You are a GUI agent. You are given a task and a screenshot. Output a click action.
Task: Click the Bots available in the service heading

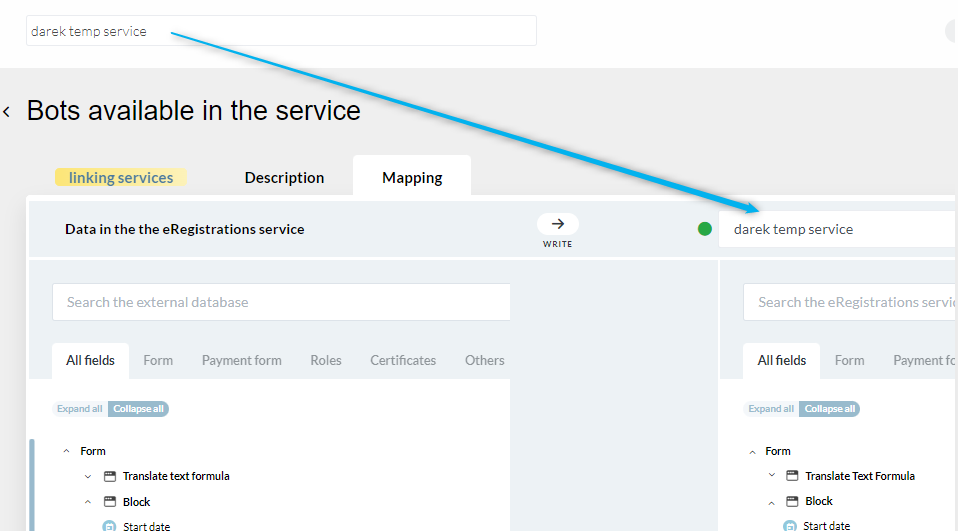[194, 111]
